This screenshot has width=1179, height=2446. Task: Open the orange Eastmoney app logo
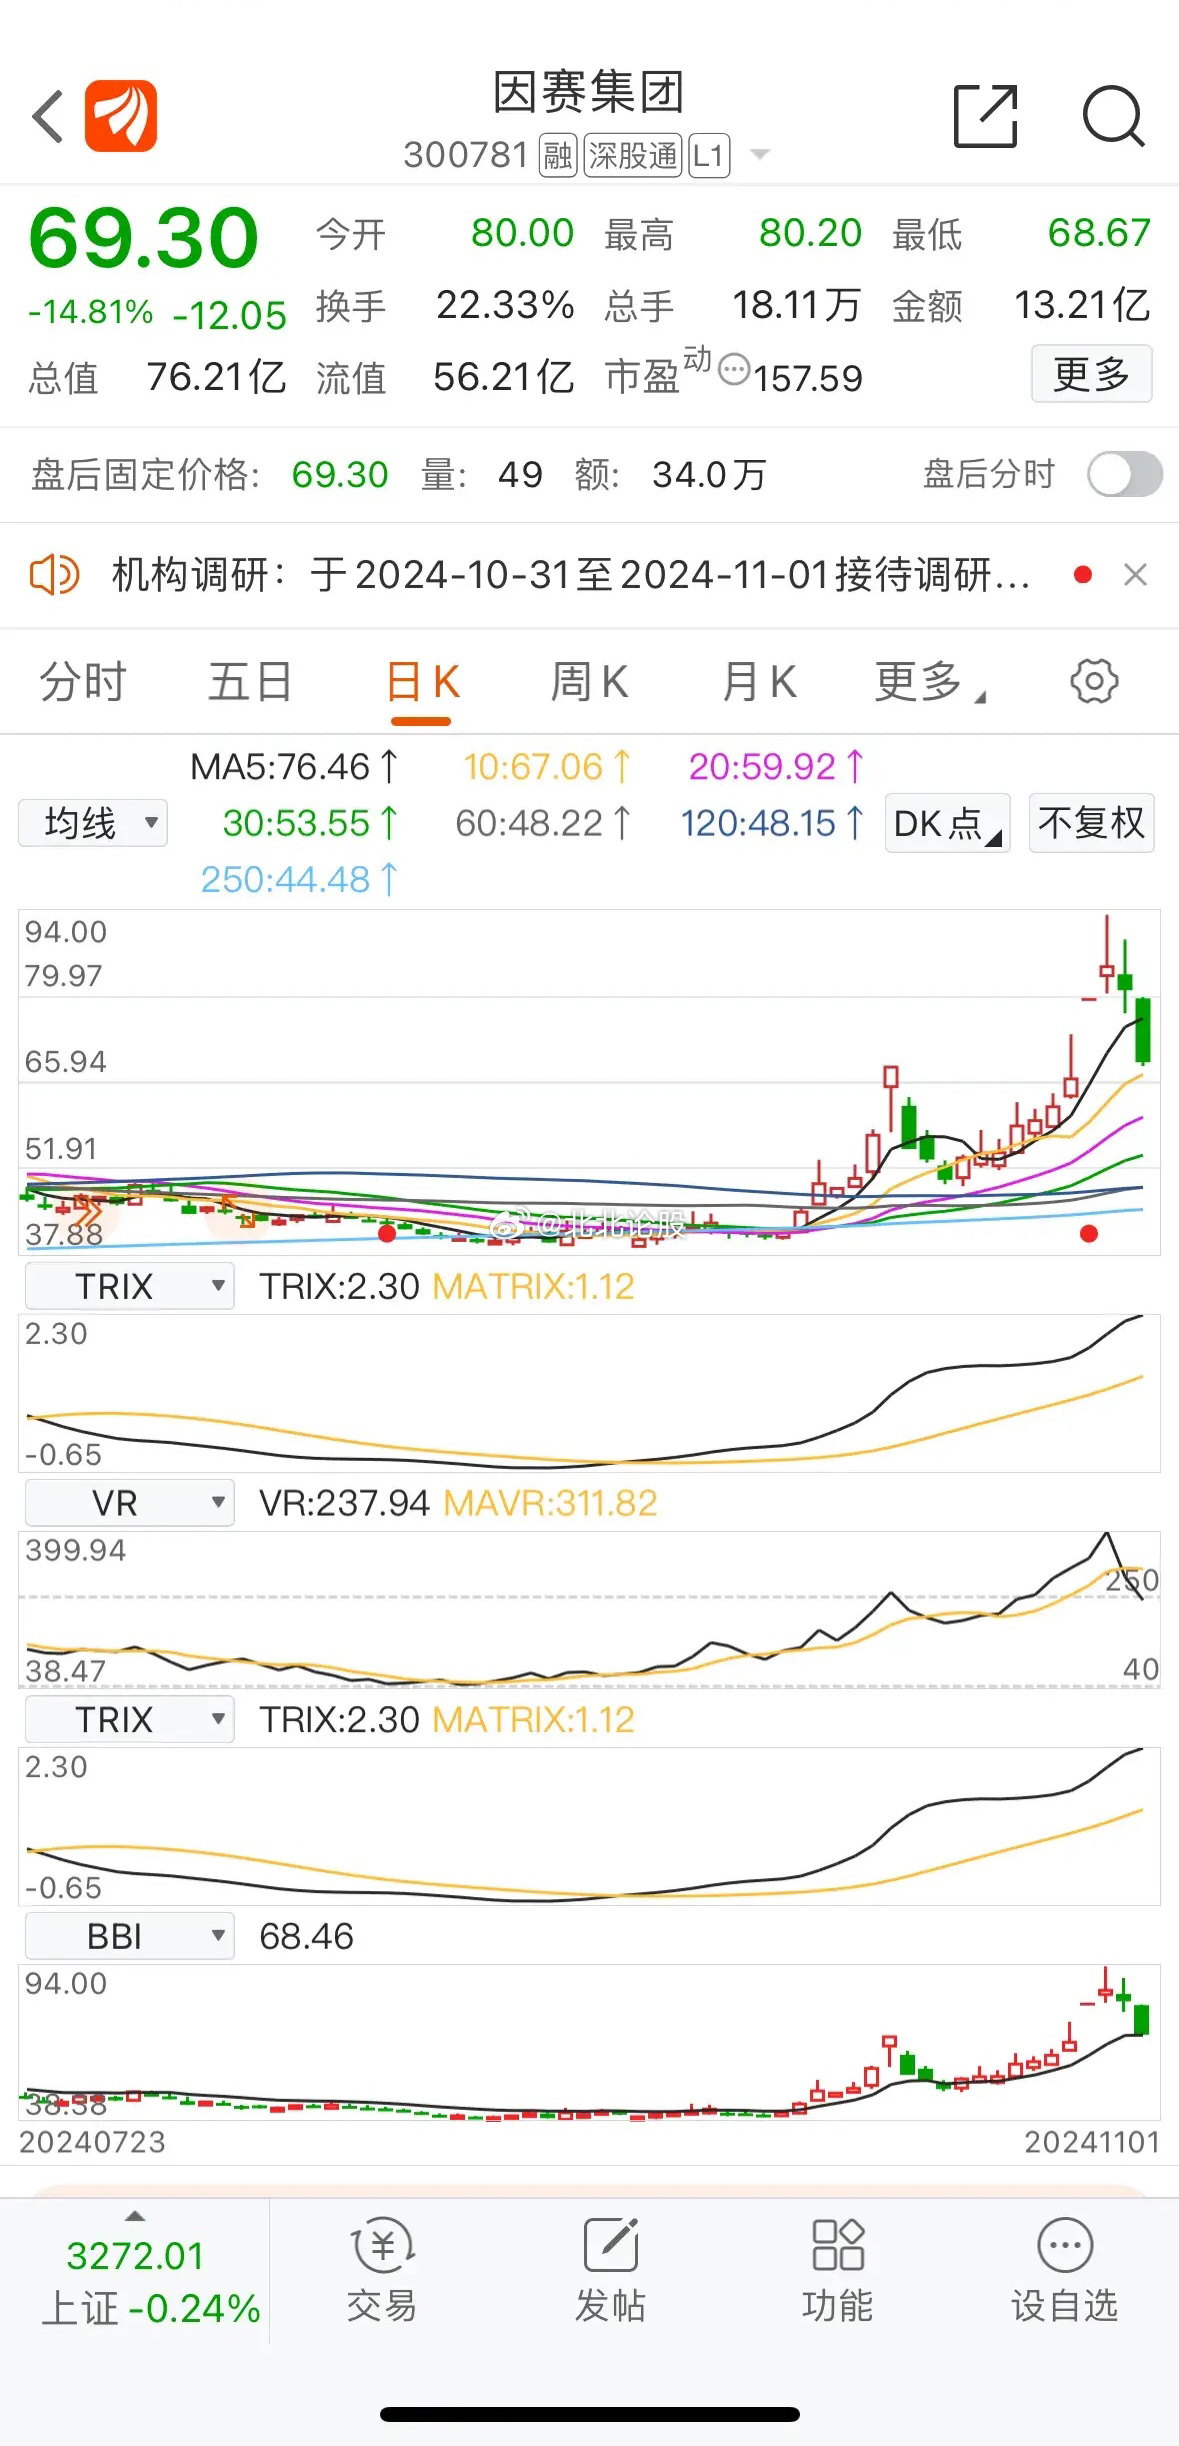tap(120, 116)
